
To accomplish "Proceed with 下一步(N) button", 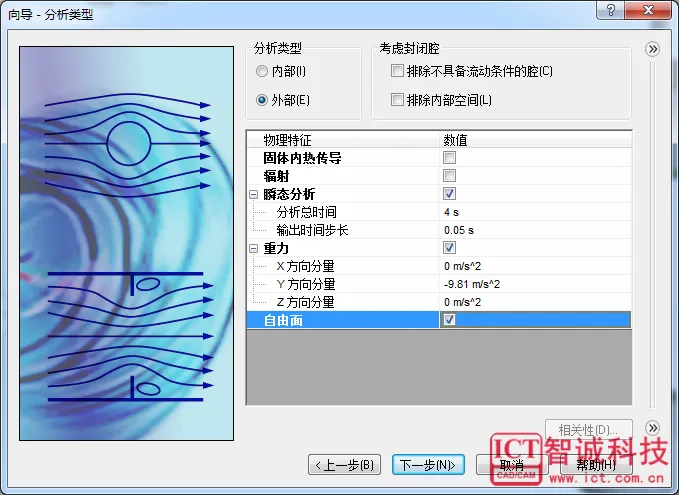I will click(x=428, y=465).
